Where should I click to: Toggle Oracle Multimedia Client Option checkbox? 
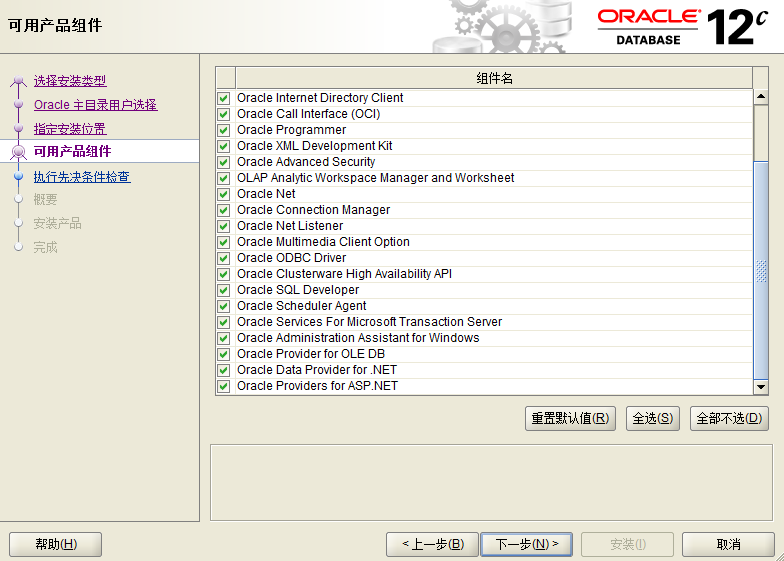pyautogui.click(x=224, y=242)
